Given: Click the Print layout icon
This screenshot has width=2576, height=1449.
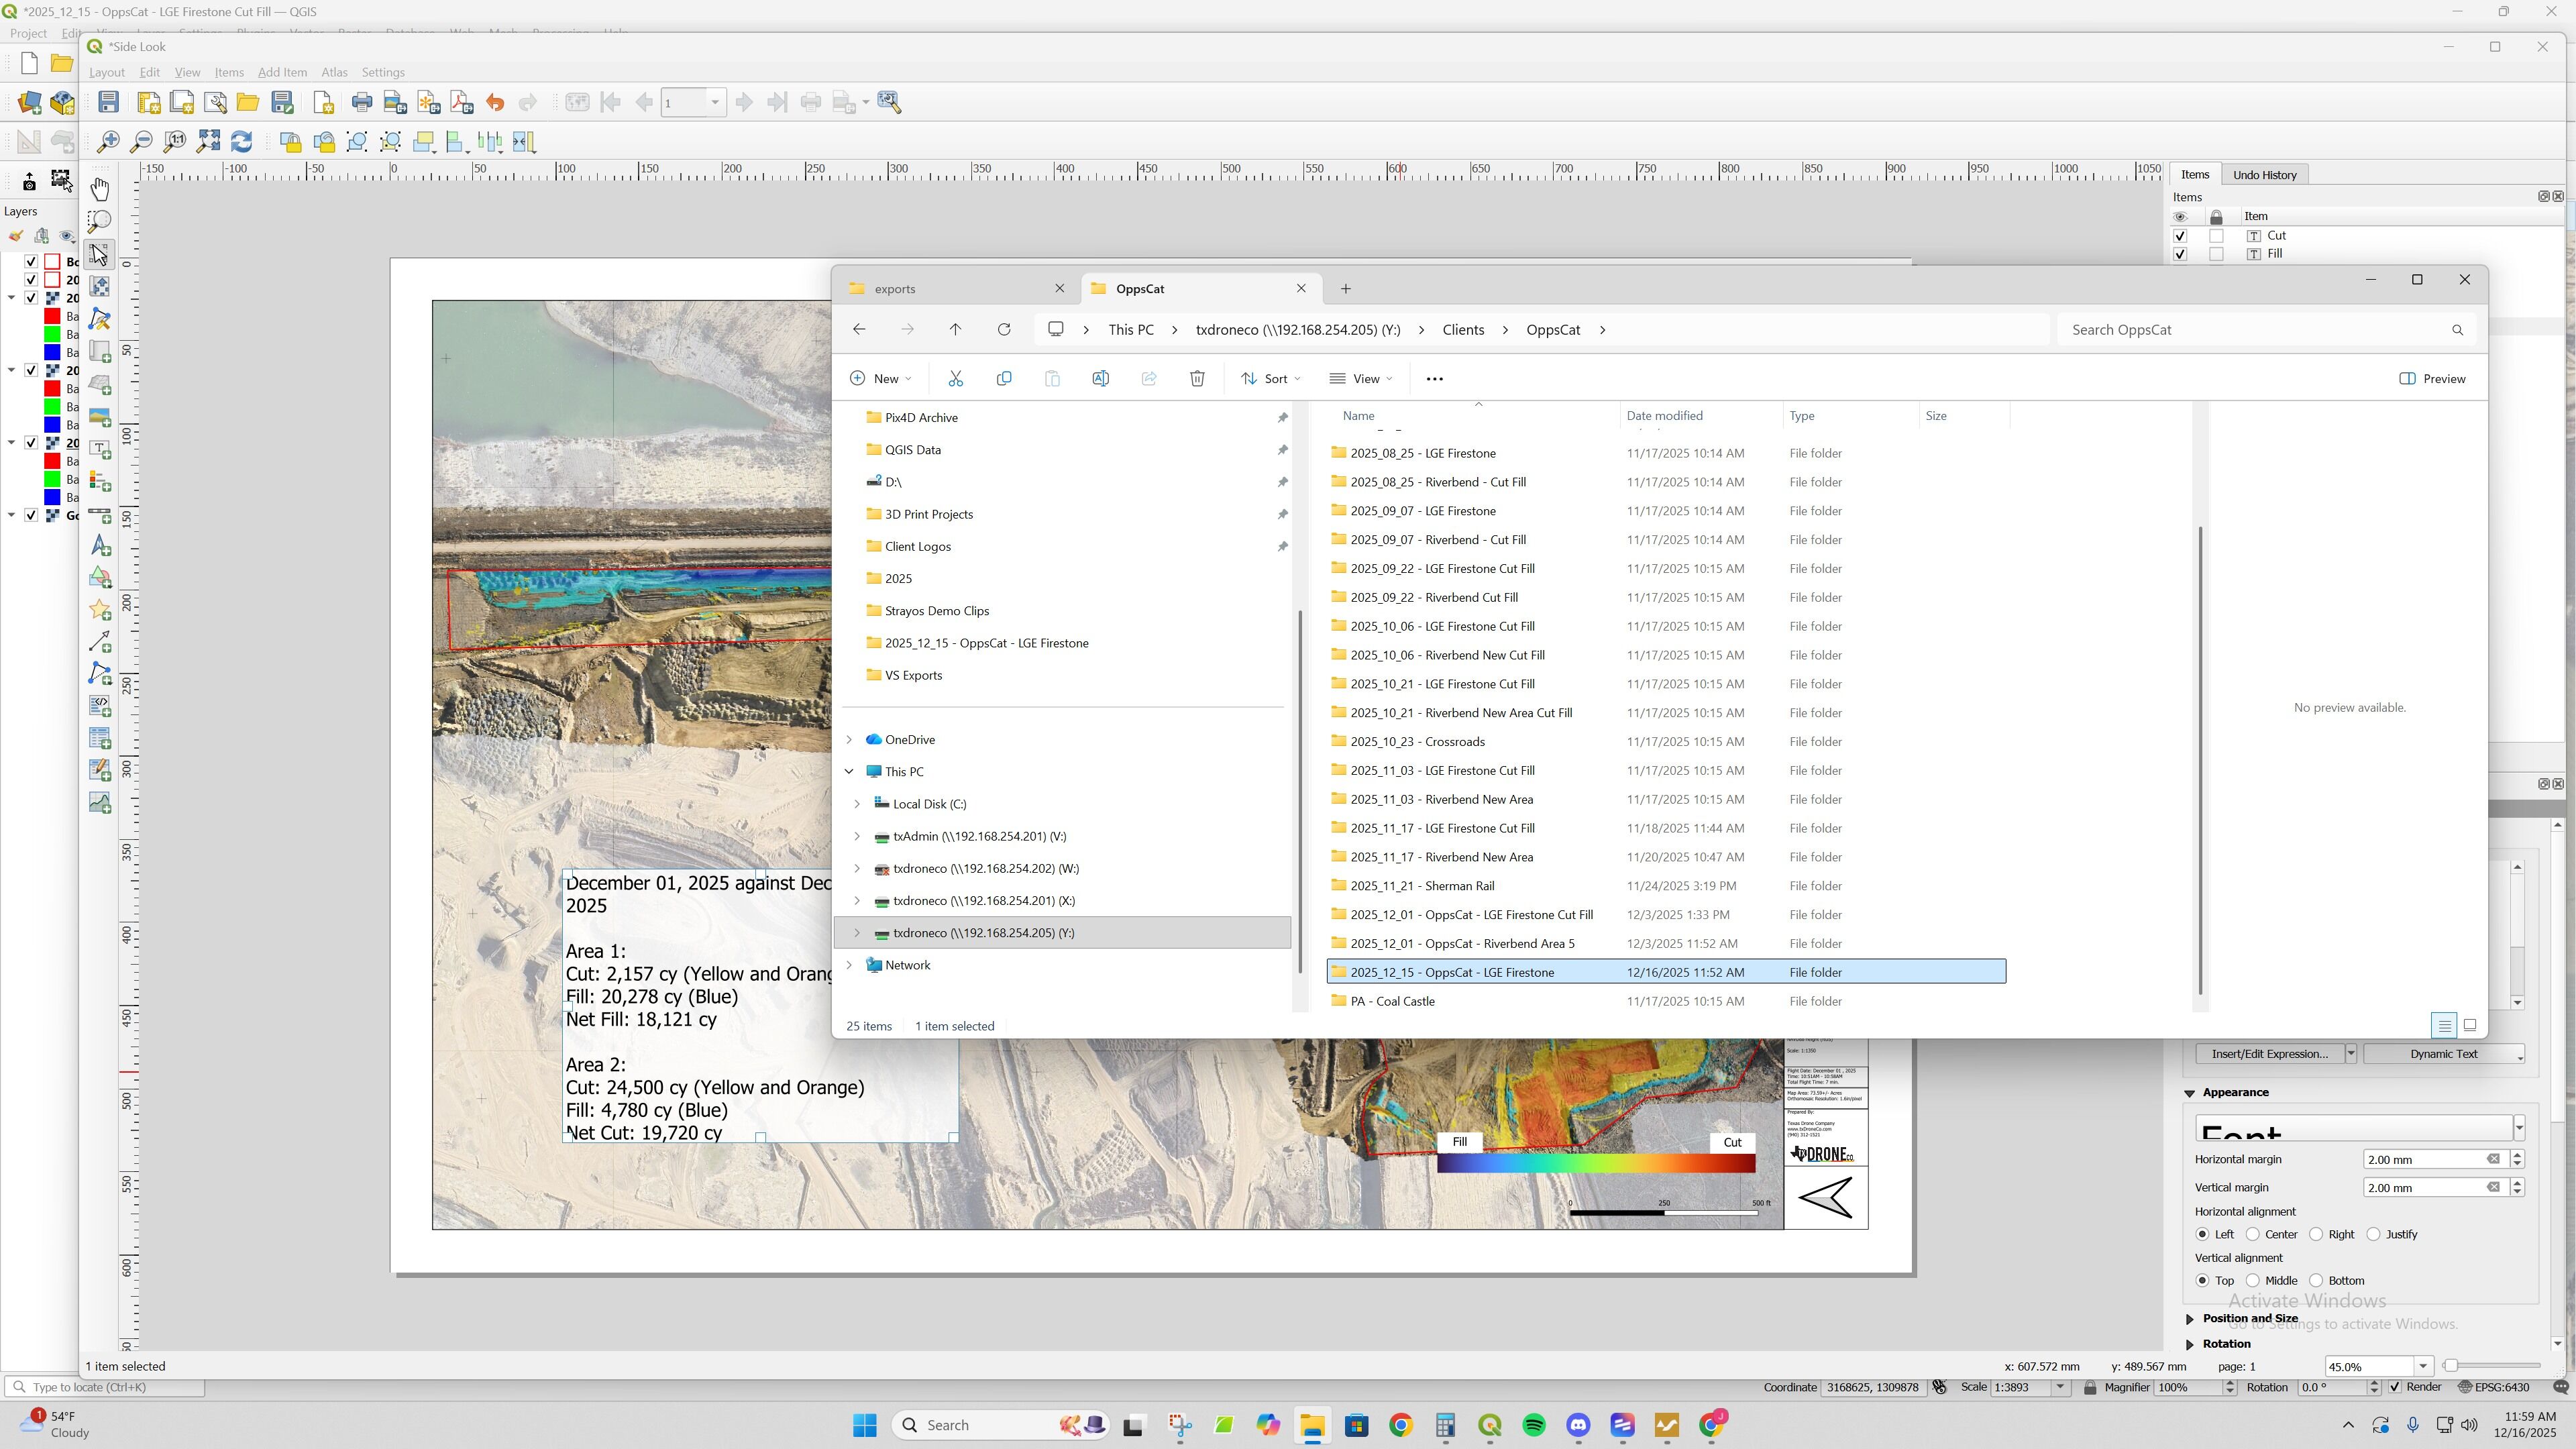Looking at the screenshot, I should [x=362, y=102].
